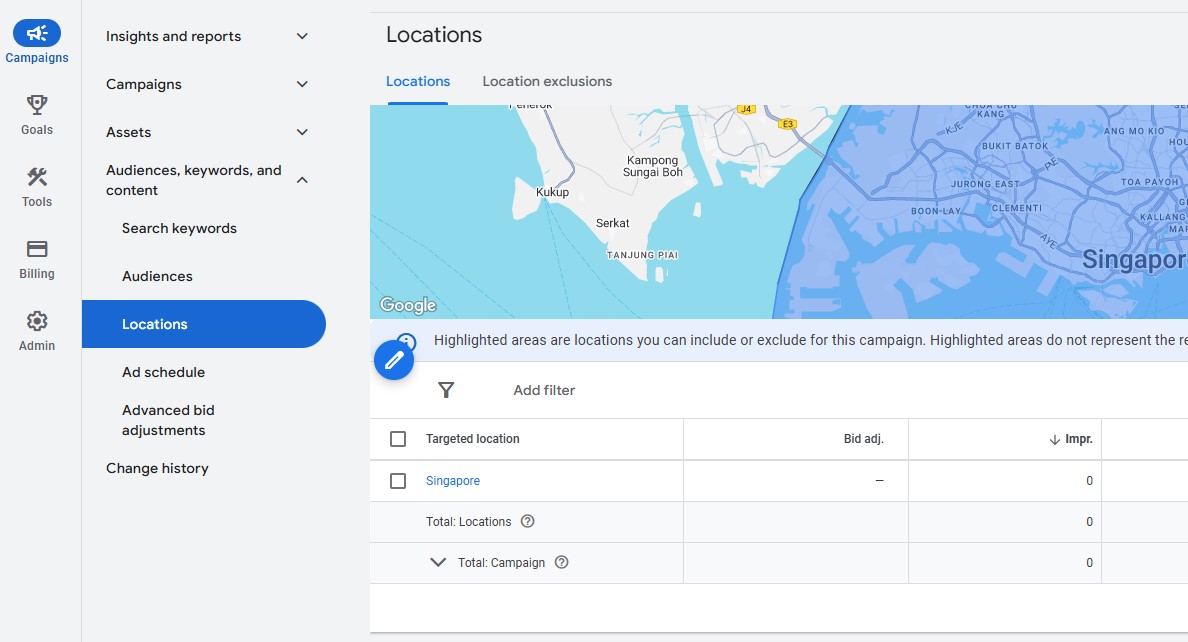Click the Singapore bid adjustment dash cell

pos(879,481)
